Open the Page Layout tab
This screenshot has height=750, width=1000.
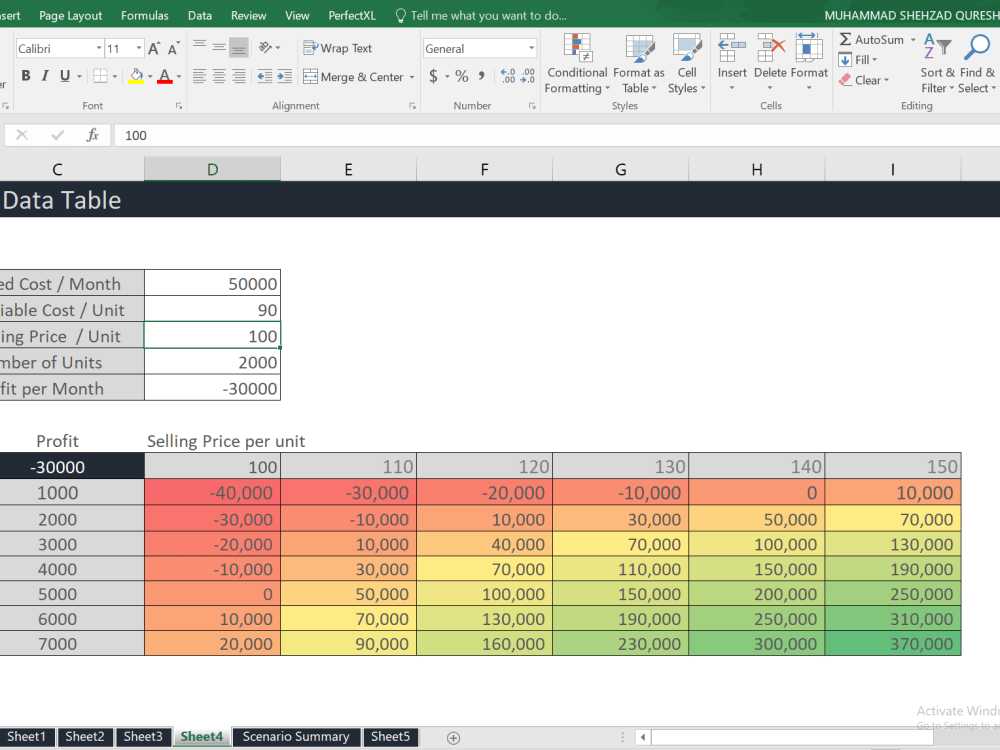pyautogui.click(x=70, y=15)
